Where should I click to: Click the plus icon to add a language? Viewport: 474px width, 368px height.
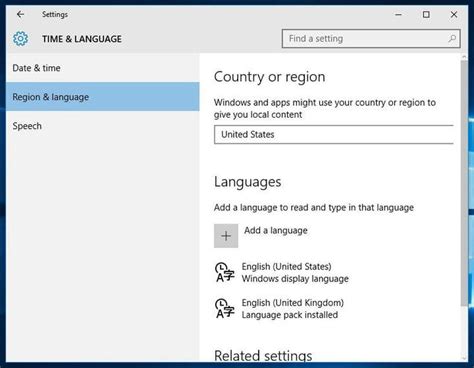click(226, 236)
